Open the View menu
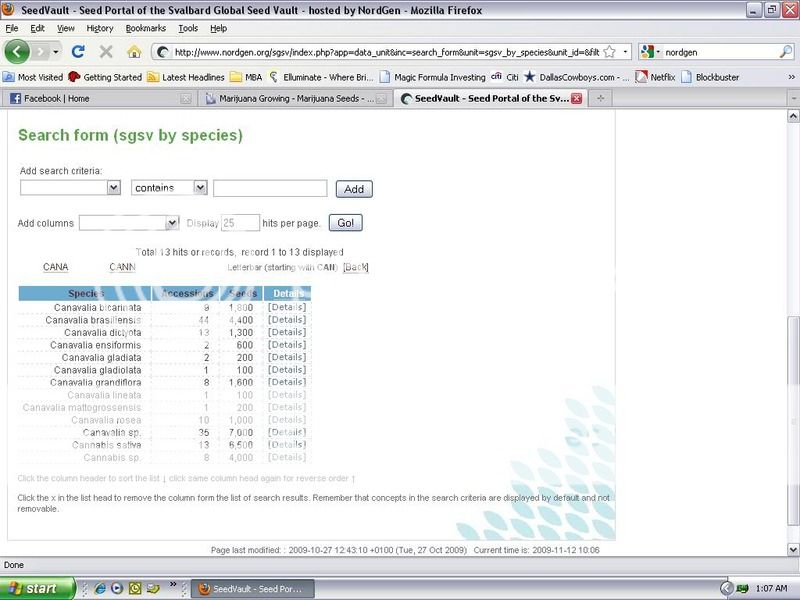800x600 pixels. (x=65, y=28)
